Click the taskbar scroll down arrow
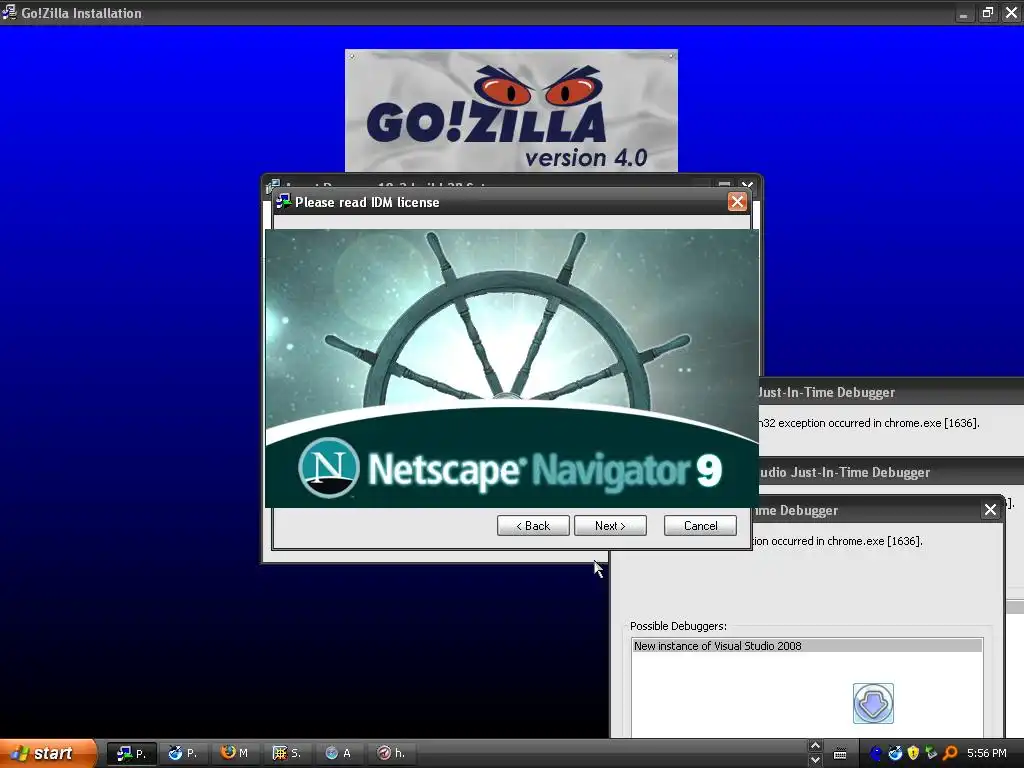The image size is (1024, 768). click(814, 760)
